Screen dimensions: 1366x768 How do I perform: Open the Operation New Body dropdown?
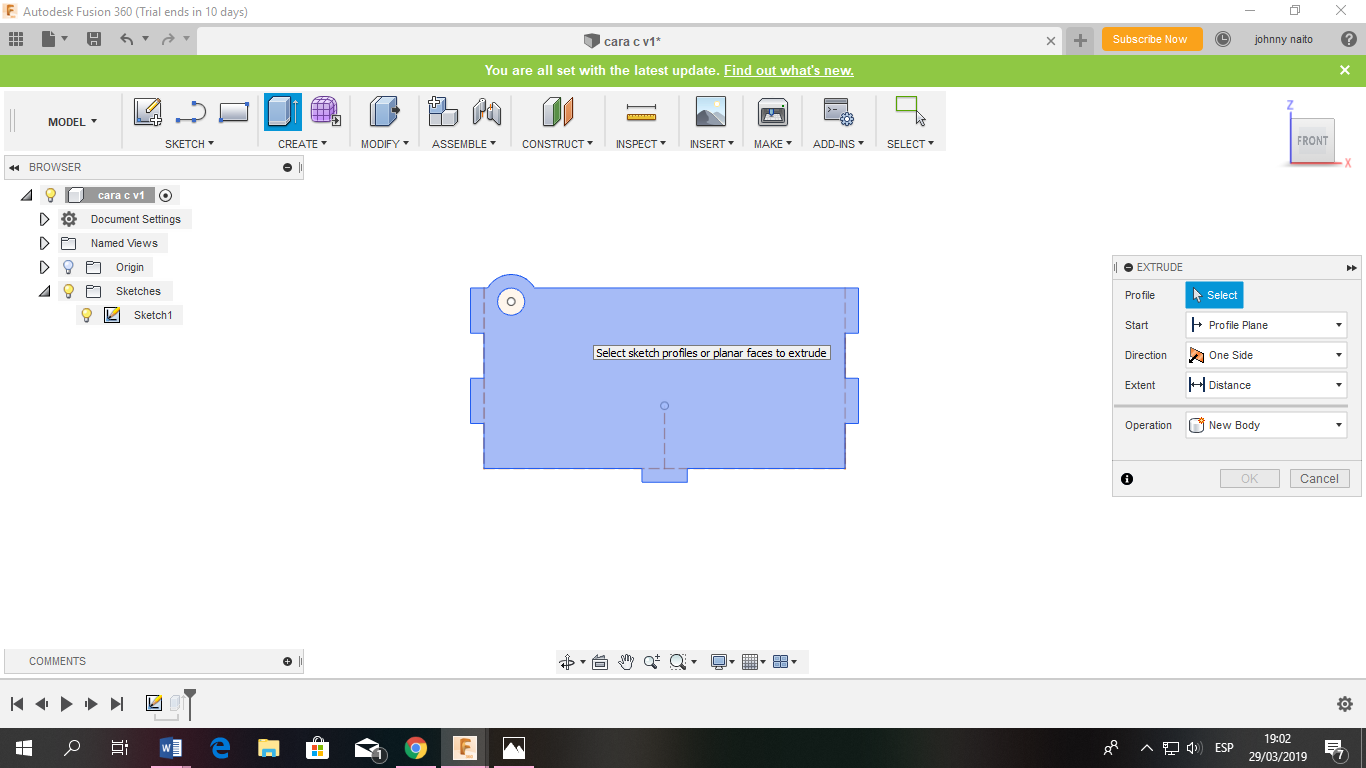point(1266,425)
